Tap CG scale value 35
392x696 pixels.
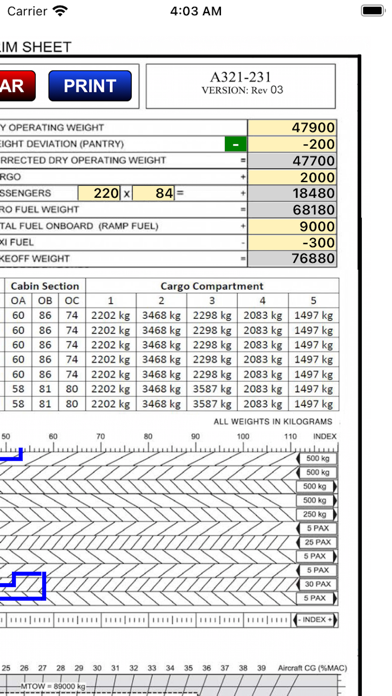point(188,668)
